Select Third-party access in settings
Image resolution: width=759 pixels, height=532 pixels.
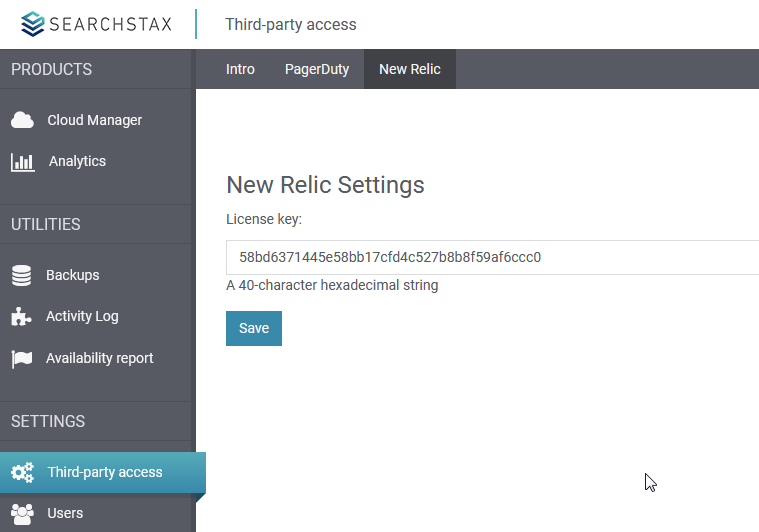(103, 472)
